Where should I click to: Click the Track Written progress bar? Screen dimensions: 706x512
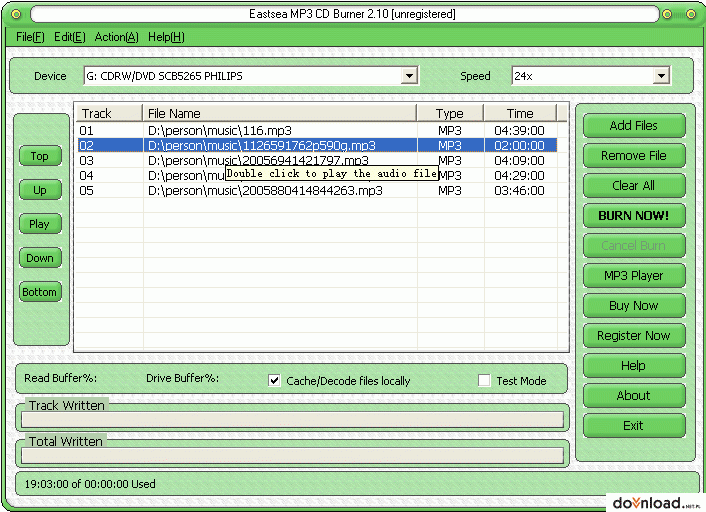[x=293, y=420]
